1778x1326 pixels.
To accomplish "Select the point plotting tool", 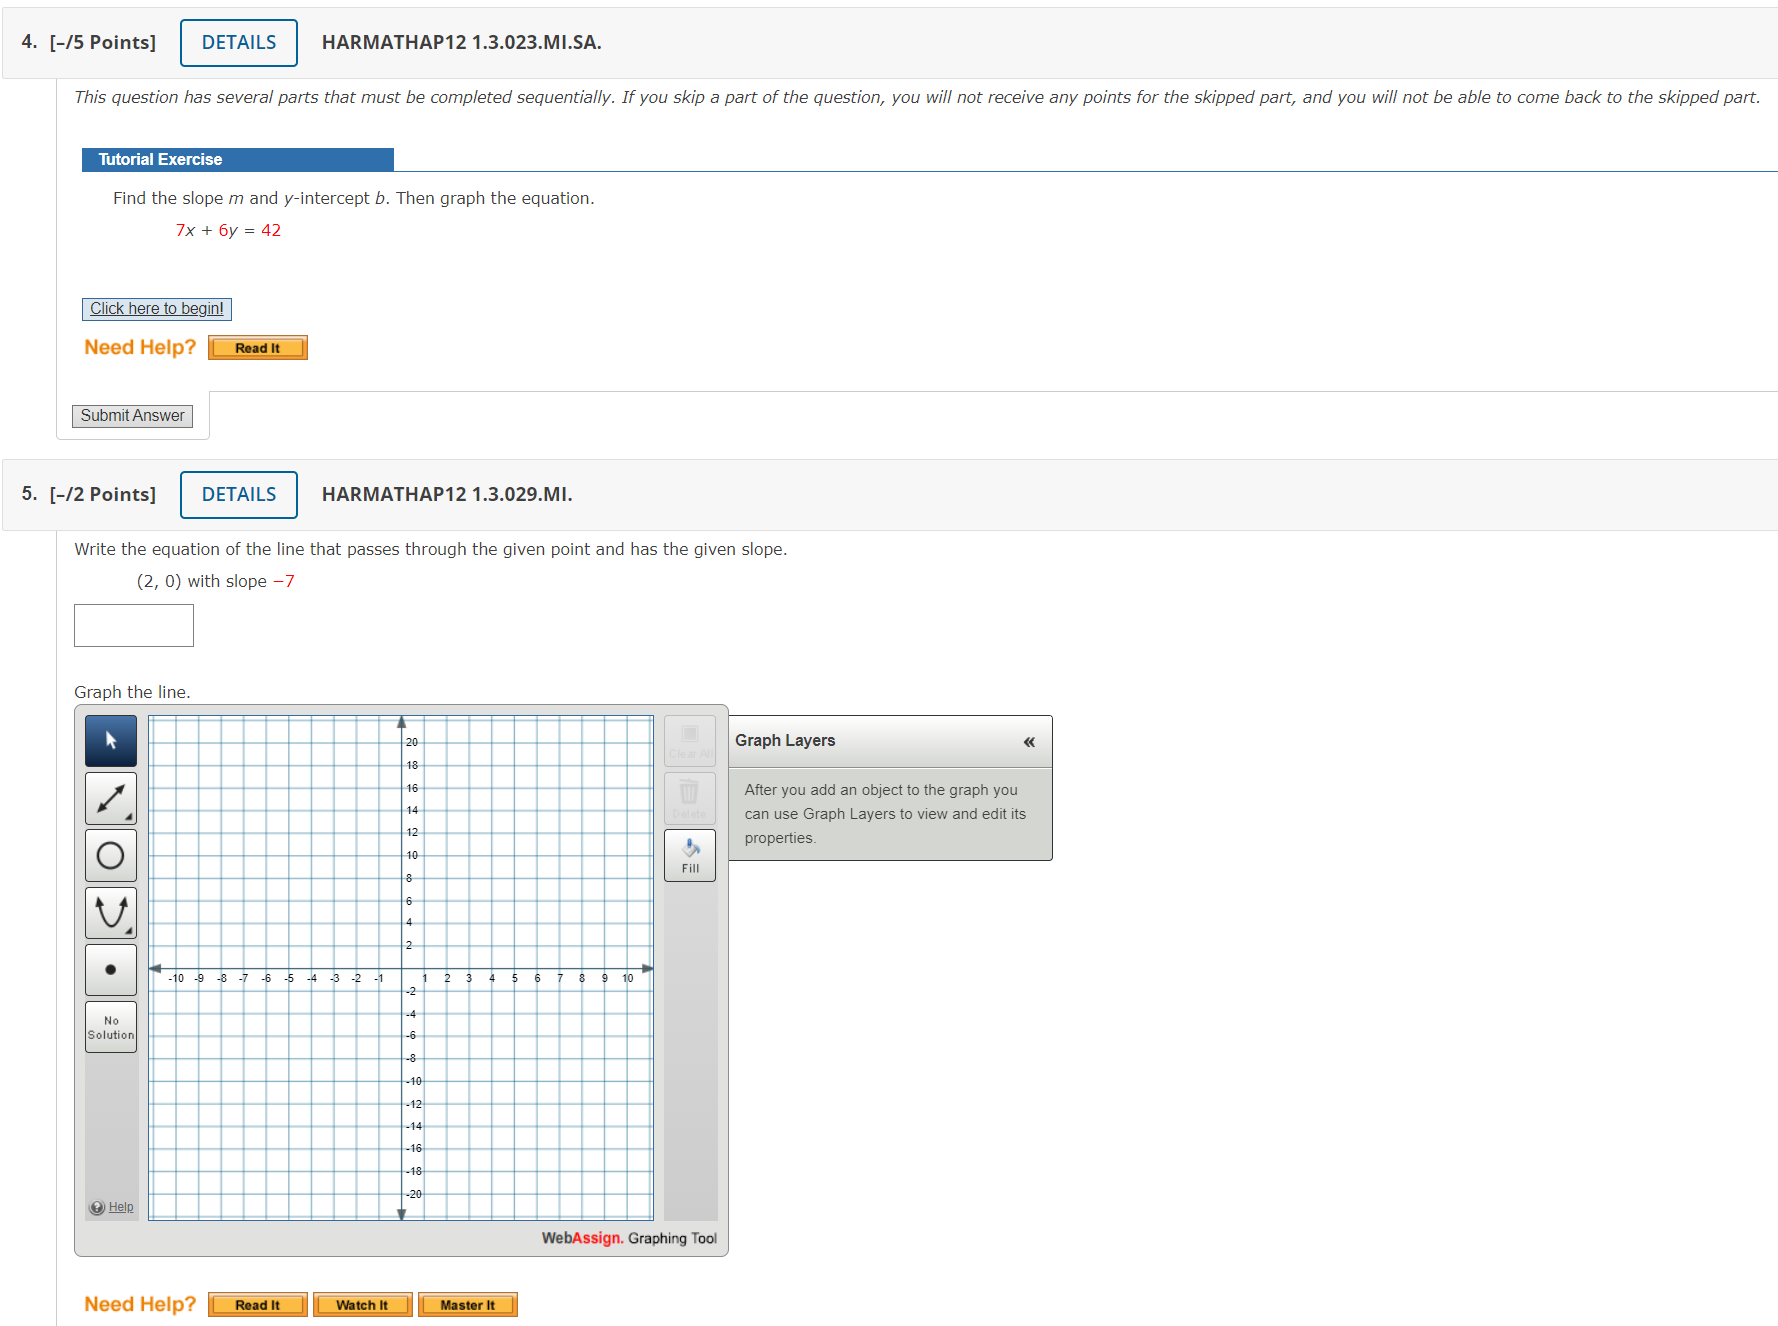I will (110, 969).
